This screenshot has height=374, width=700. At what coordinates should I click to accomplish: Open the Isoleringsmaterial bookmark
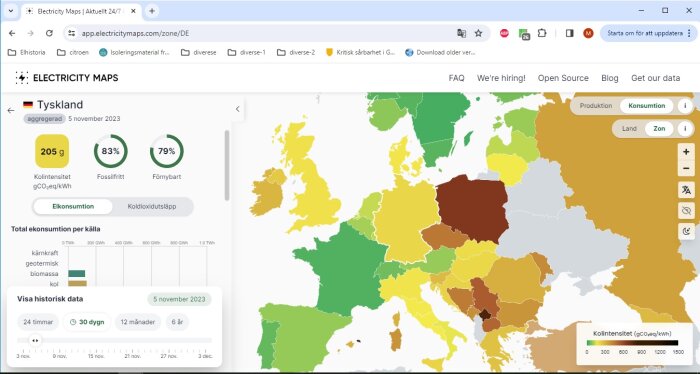pyautogui.click(x=134, y=52)
